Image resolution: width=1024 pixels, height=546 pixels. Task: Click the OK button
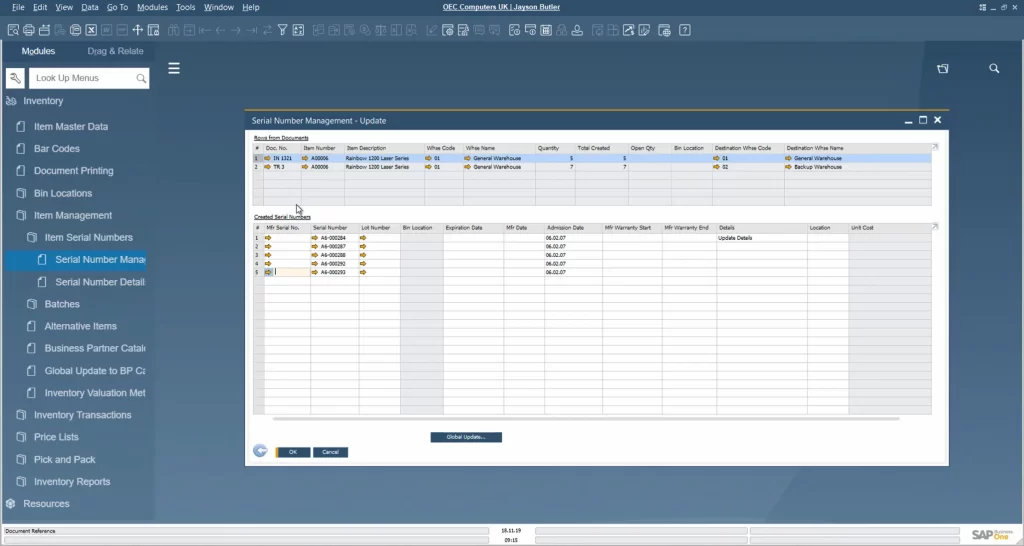pos(292,452)
